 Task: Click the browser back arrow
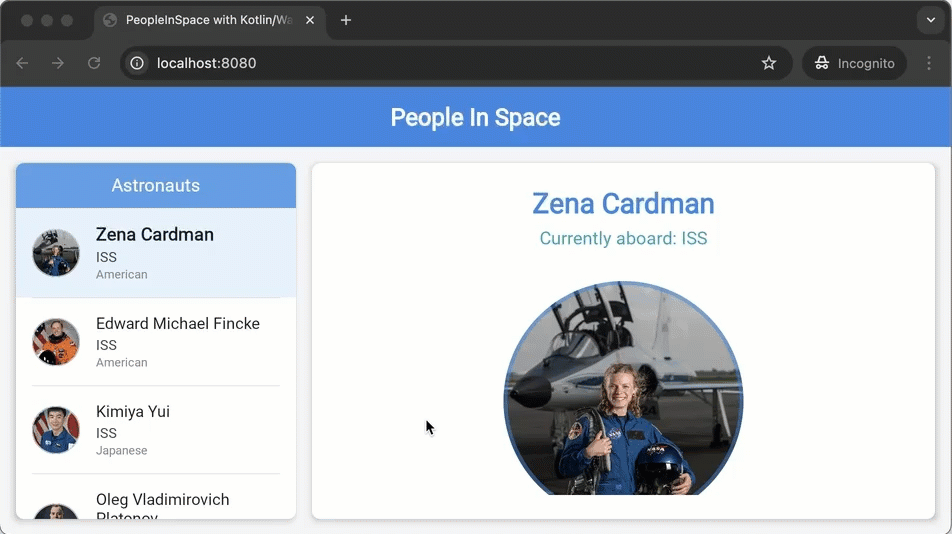pos(22,63)
